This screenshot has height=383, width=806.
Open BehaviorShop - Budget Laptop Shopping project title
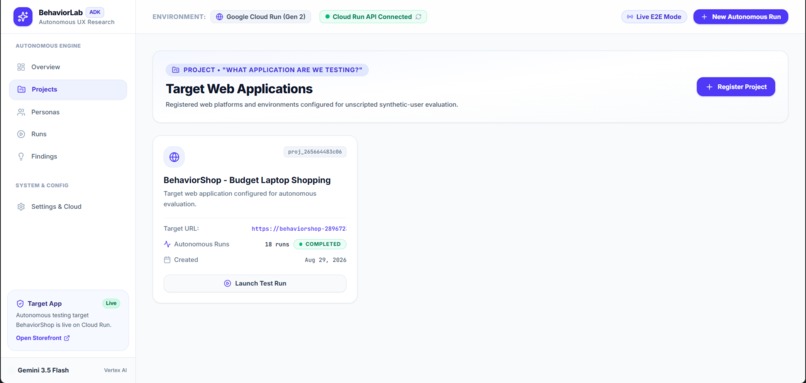(247, 180)
